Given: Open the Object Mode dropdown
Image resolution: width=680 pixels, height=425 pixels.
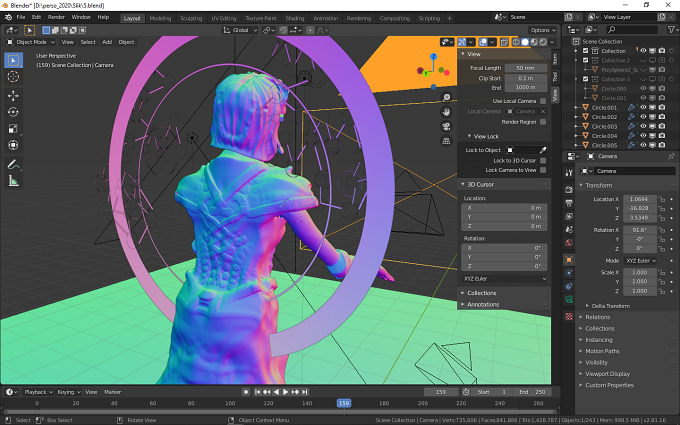Looking at the screenshot, I should pos(31,42).
